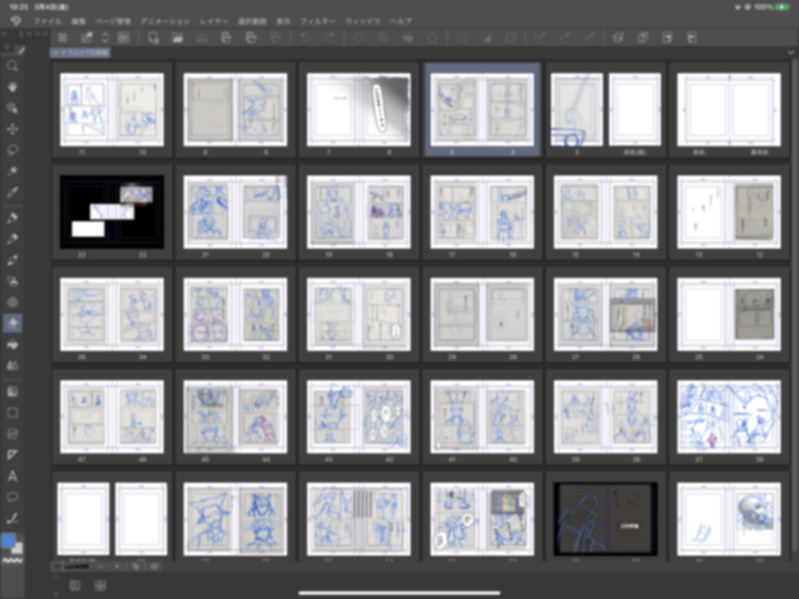Expand the chevron at tab bar end
The width and height of the screenshot is (799, 599).
coord(790,52)
